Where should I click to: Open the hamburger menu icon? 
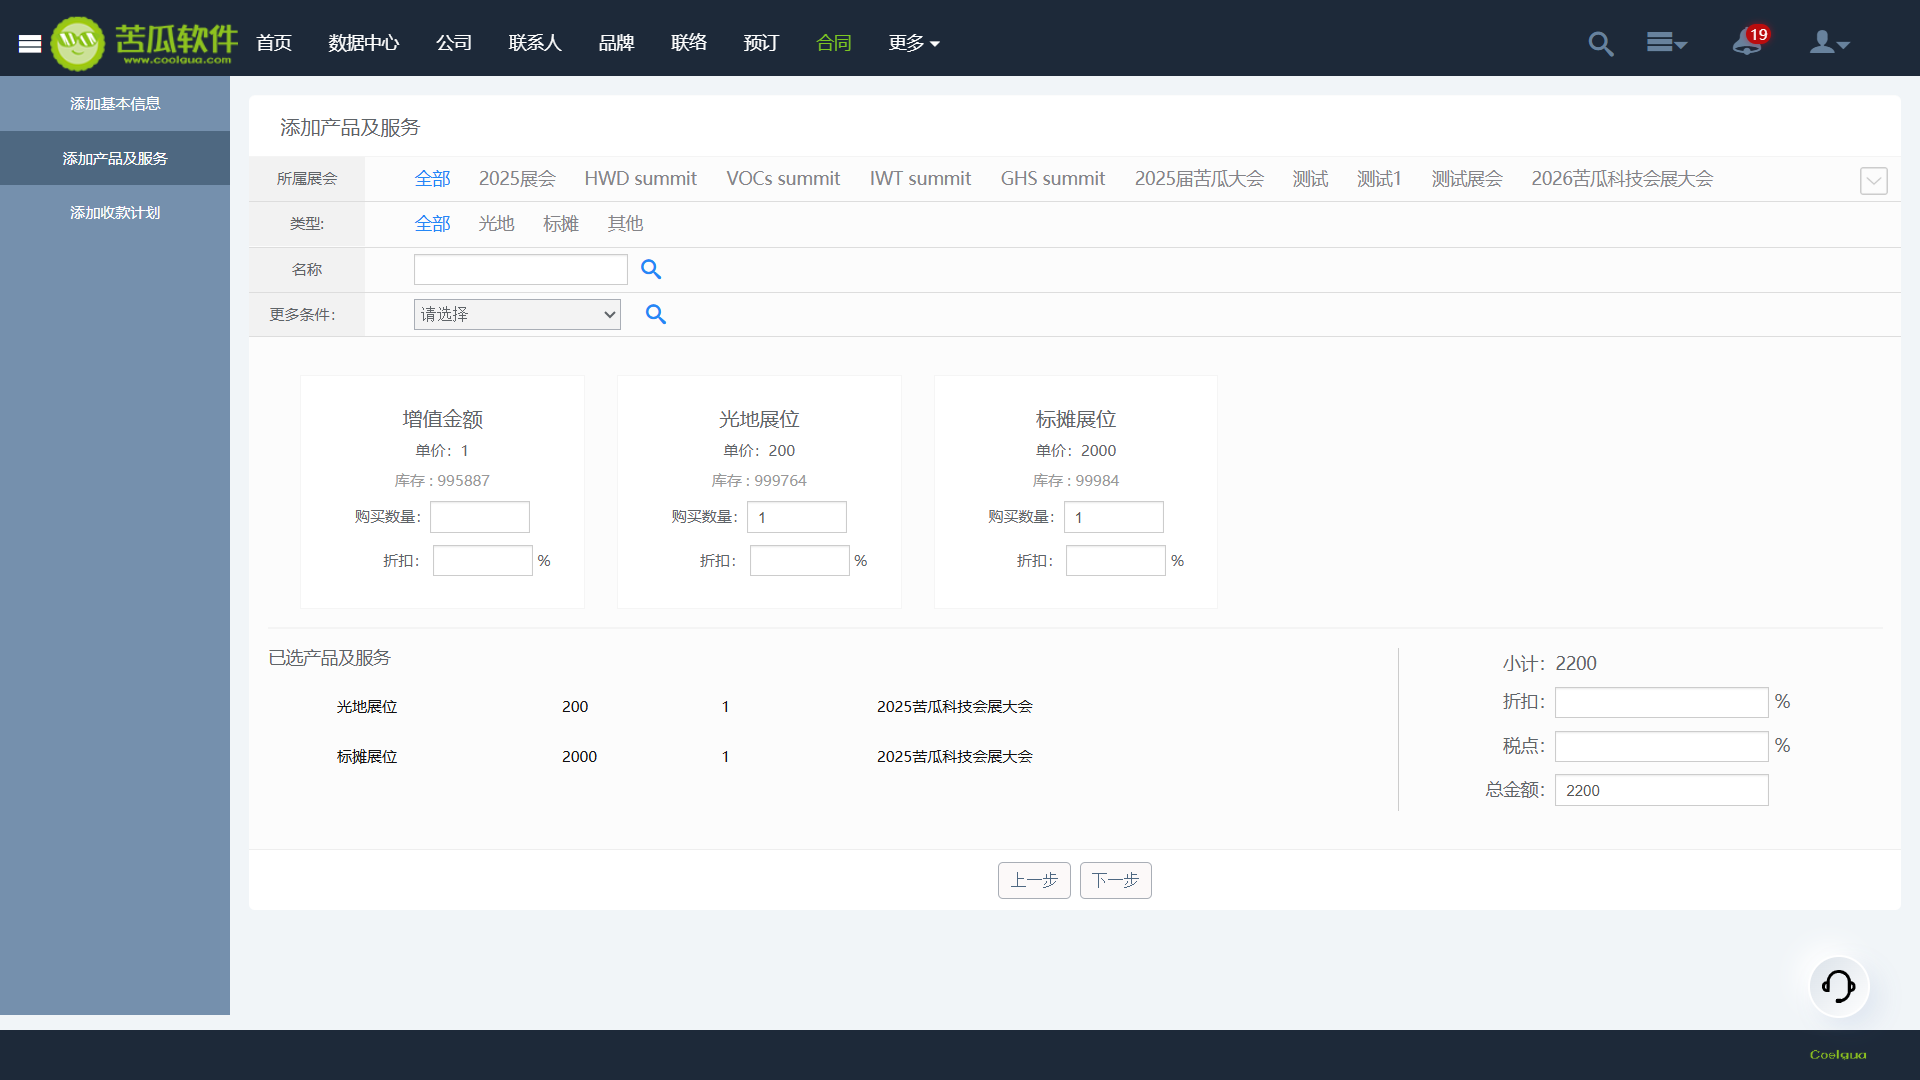30,43
